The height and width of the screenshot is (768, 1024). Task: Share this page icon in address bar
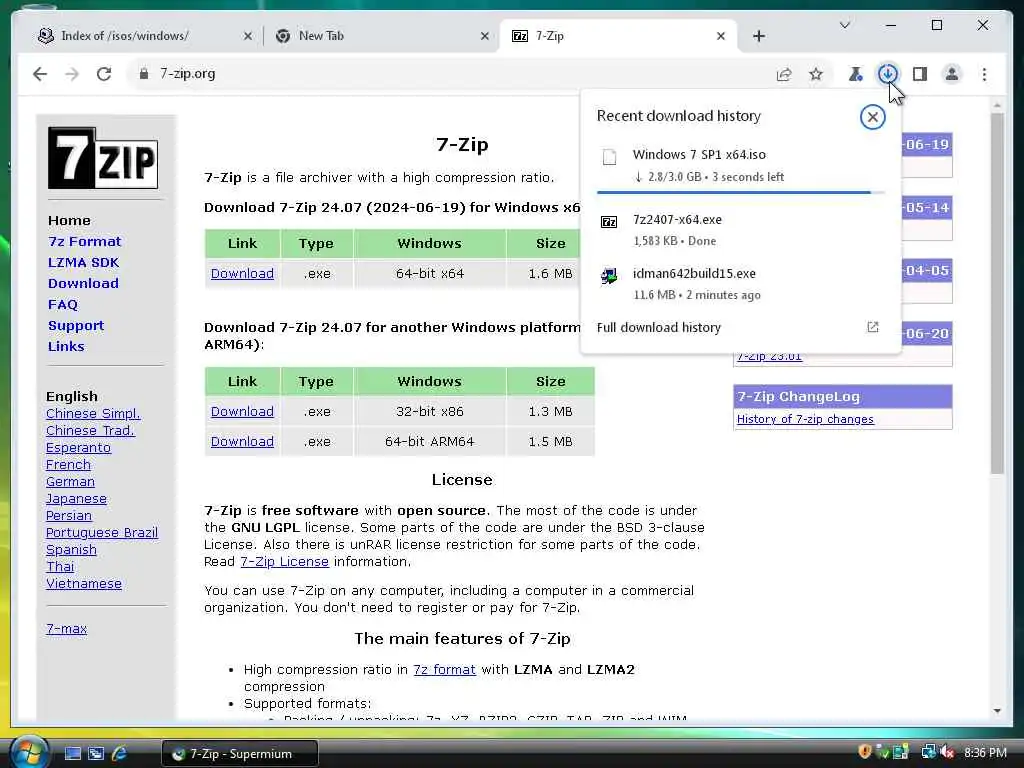(784, 74)
